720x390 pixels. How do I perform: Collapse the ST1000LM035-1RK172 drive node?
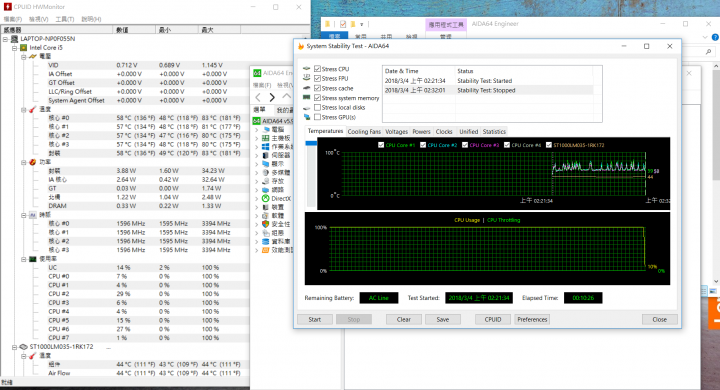pyautogui.click(x=15, y=347)
